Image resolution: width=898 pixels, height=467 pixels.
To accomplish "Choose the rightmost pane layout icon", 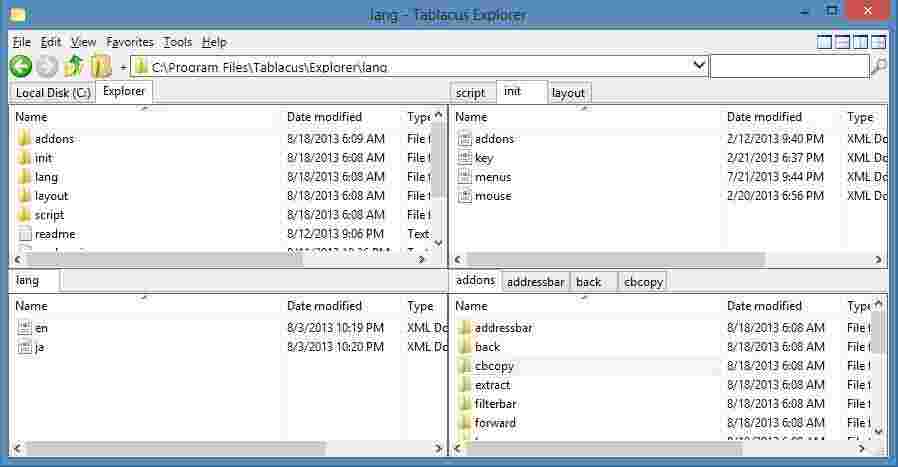I will (879, 42).
